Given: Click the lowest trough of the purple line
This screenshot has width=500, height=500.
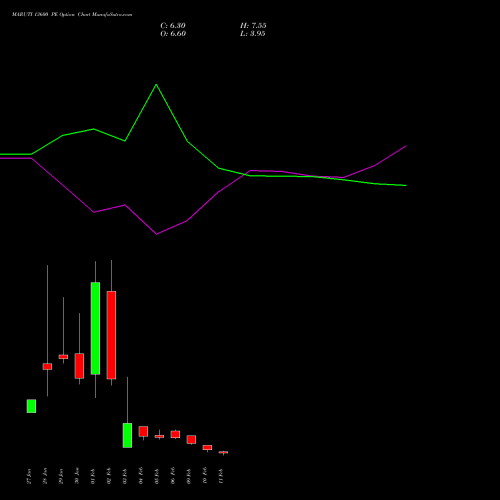Looking at the screenshot, I should [157, 234].
